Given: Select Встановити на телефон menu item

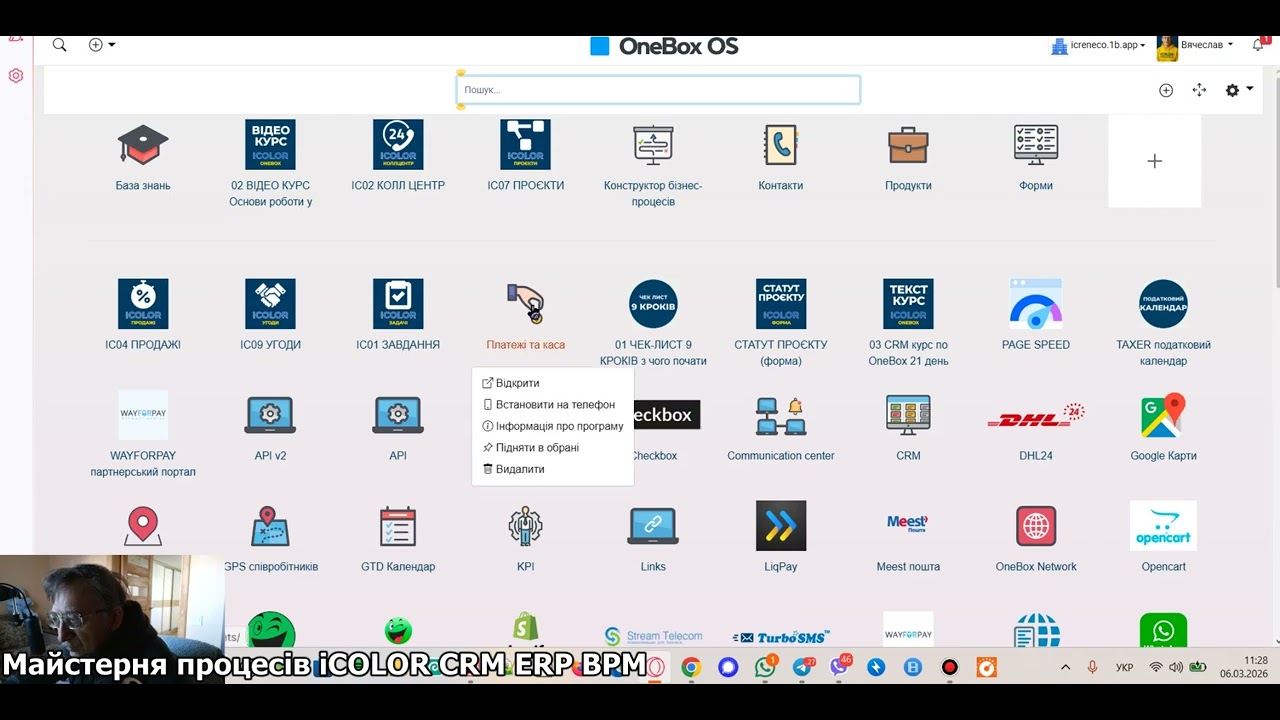Looking at the screenshot, I should pos(553,405).
